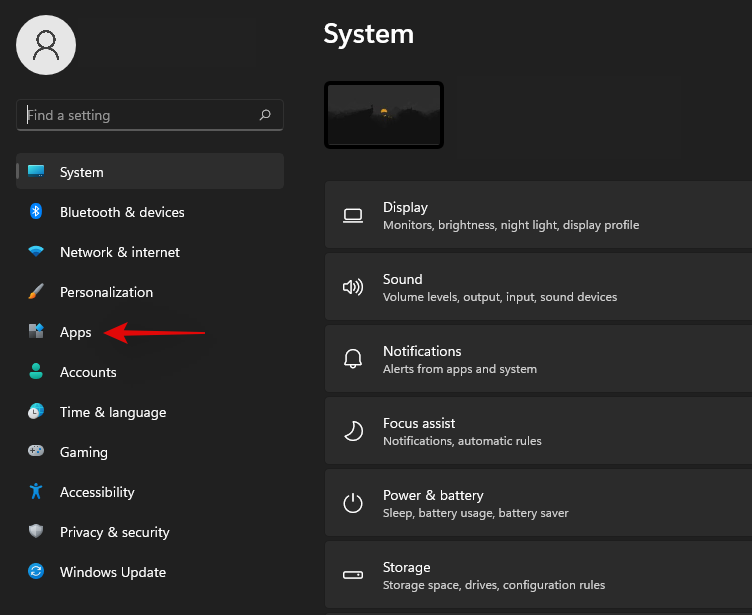Image resolution: width=752 pixels, height=615 pixels.
Task: Click the Network Wi-Fi icon in sidebar
Action: 36,252
